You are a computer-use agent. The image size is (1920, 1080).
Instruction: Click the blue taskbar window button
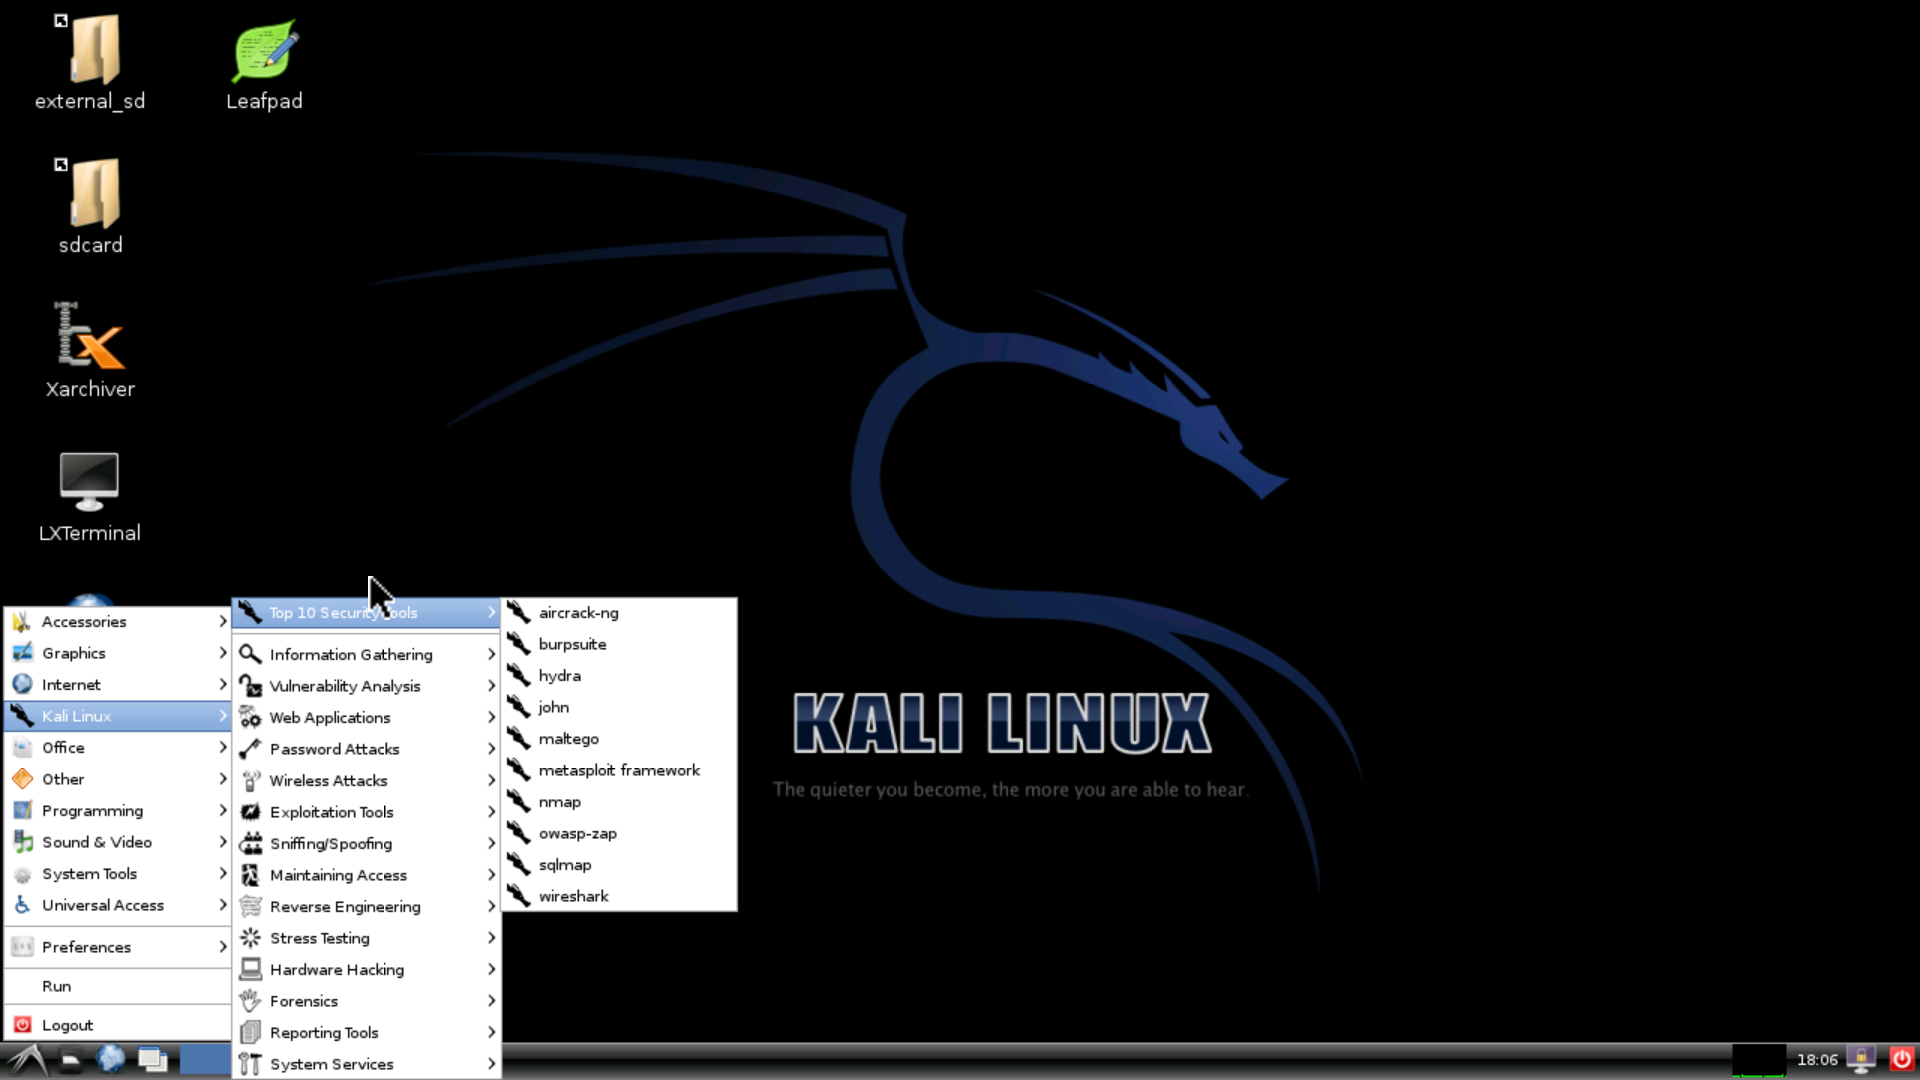205,1060
